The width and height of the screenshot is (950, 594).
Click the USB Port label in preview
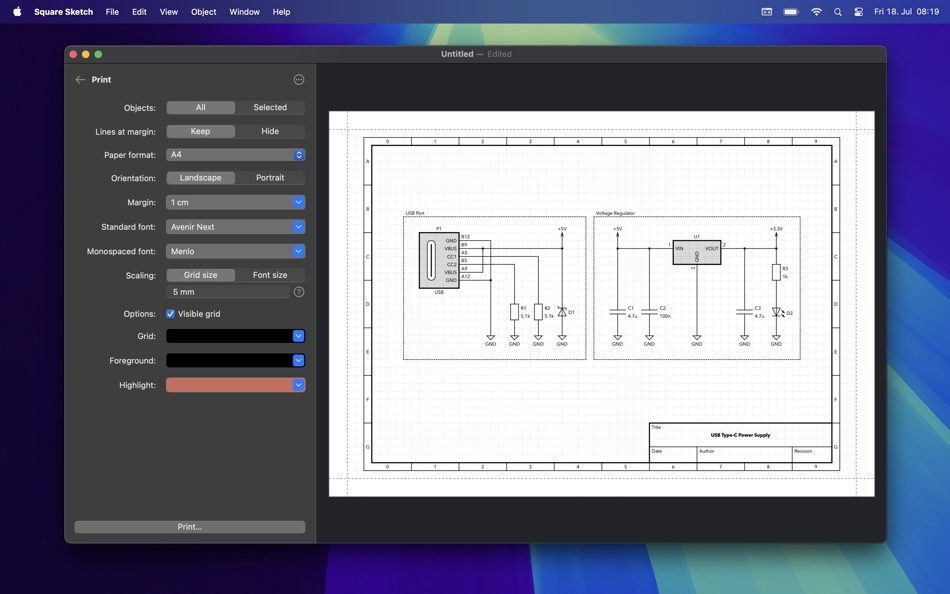(x=415, y=213)
